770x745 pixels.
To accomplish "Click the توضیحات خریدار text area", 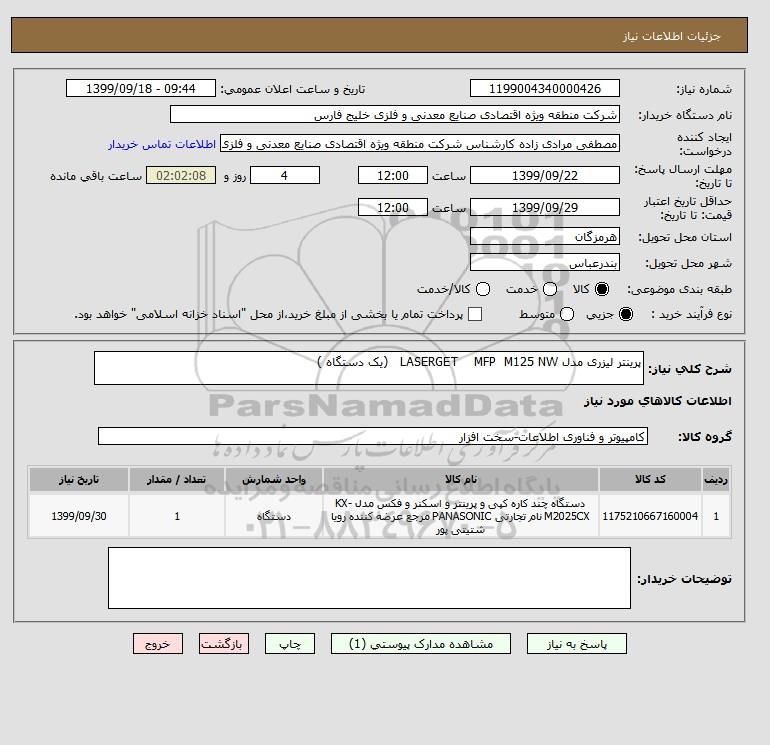I will click(x=369, y=578).
